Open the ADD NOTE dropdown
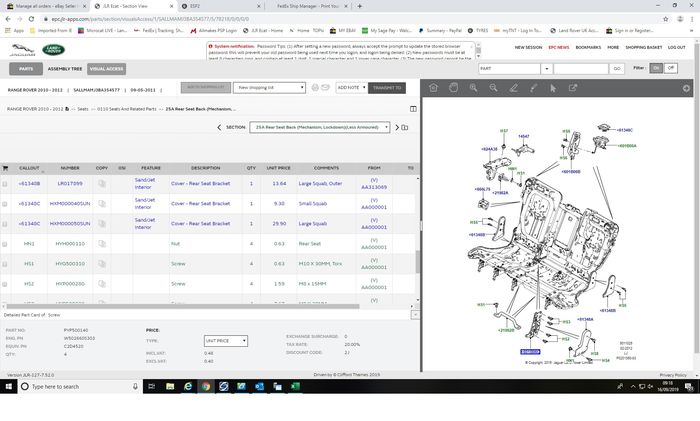Image resolution: width=700 pixels, height=421 pixels. [351, 88]
